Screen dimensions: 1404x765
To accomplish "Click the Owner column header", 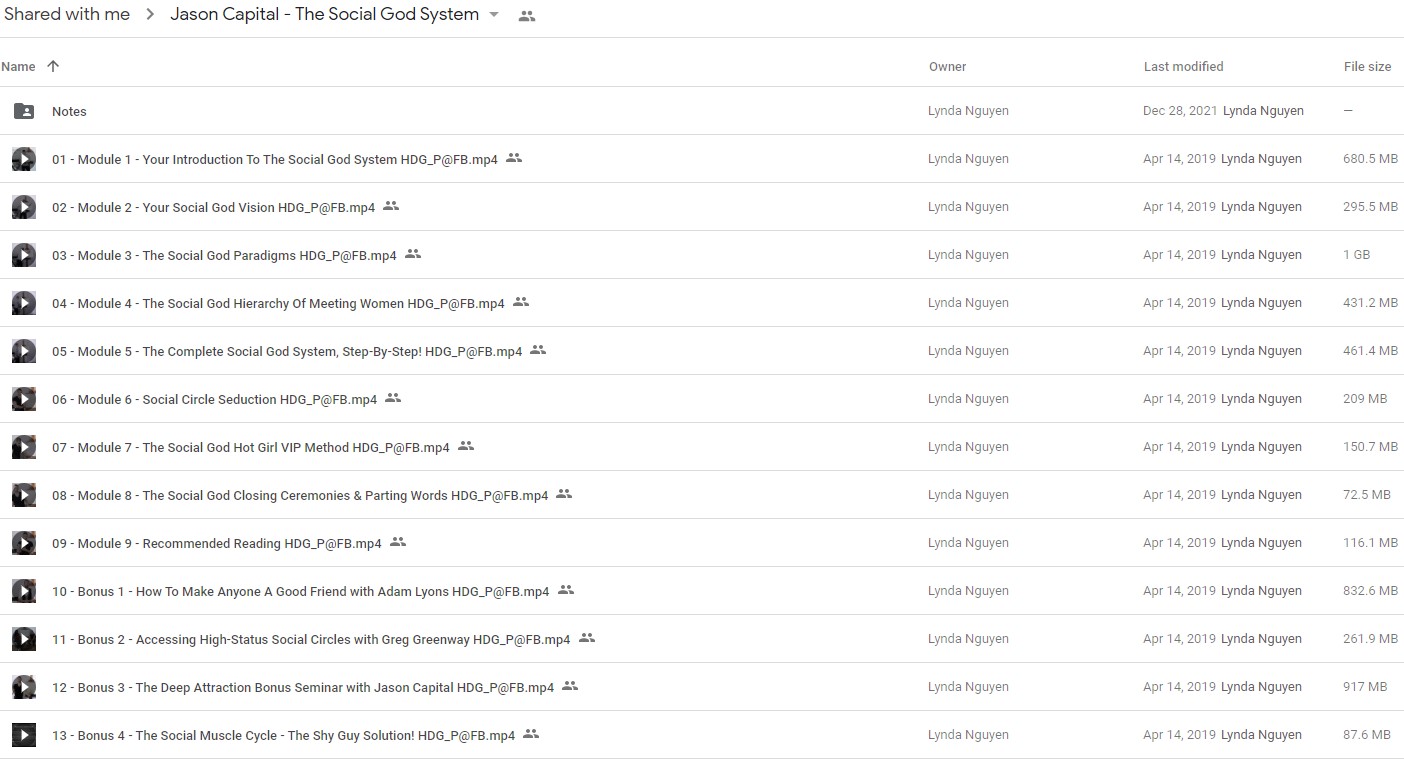I will (x=947, y=67).
